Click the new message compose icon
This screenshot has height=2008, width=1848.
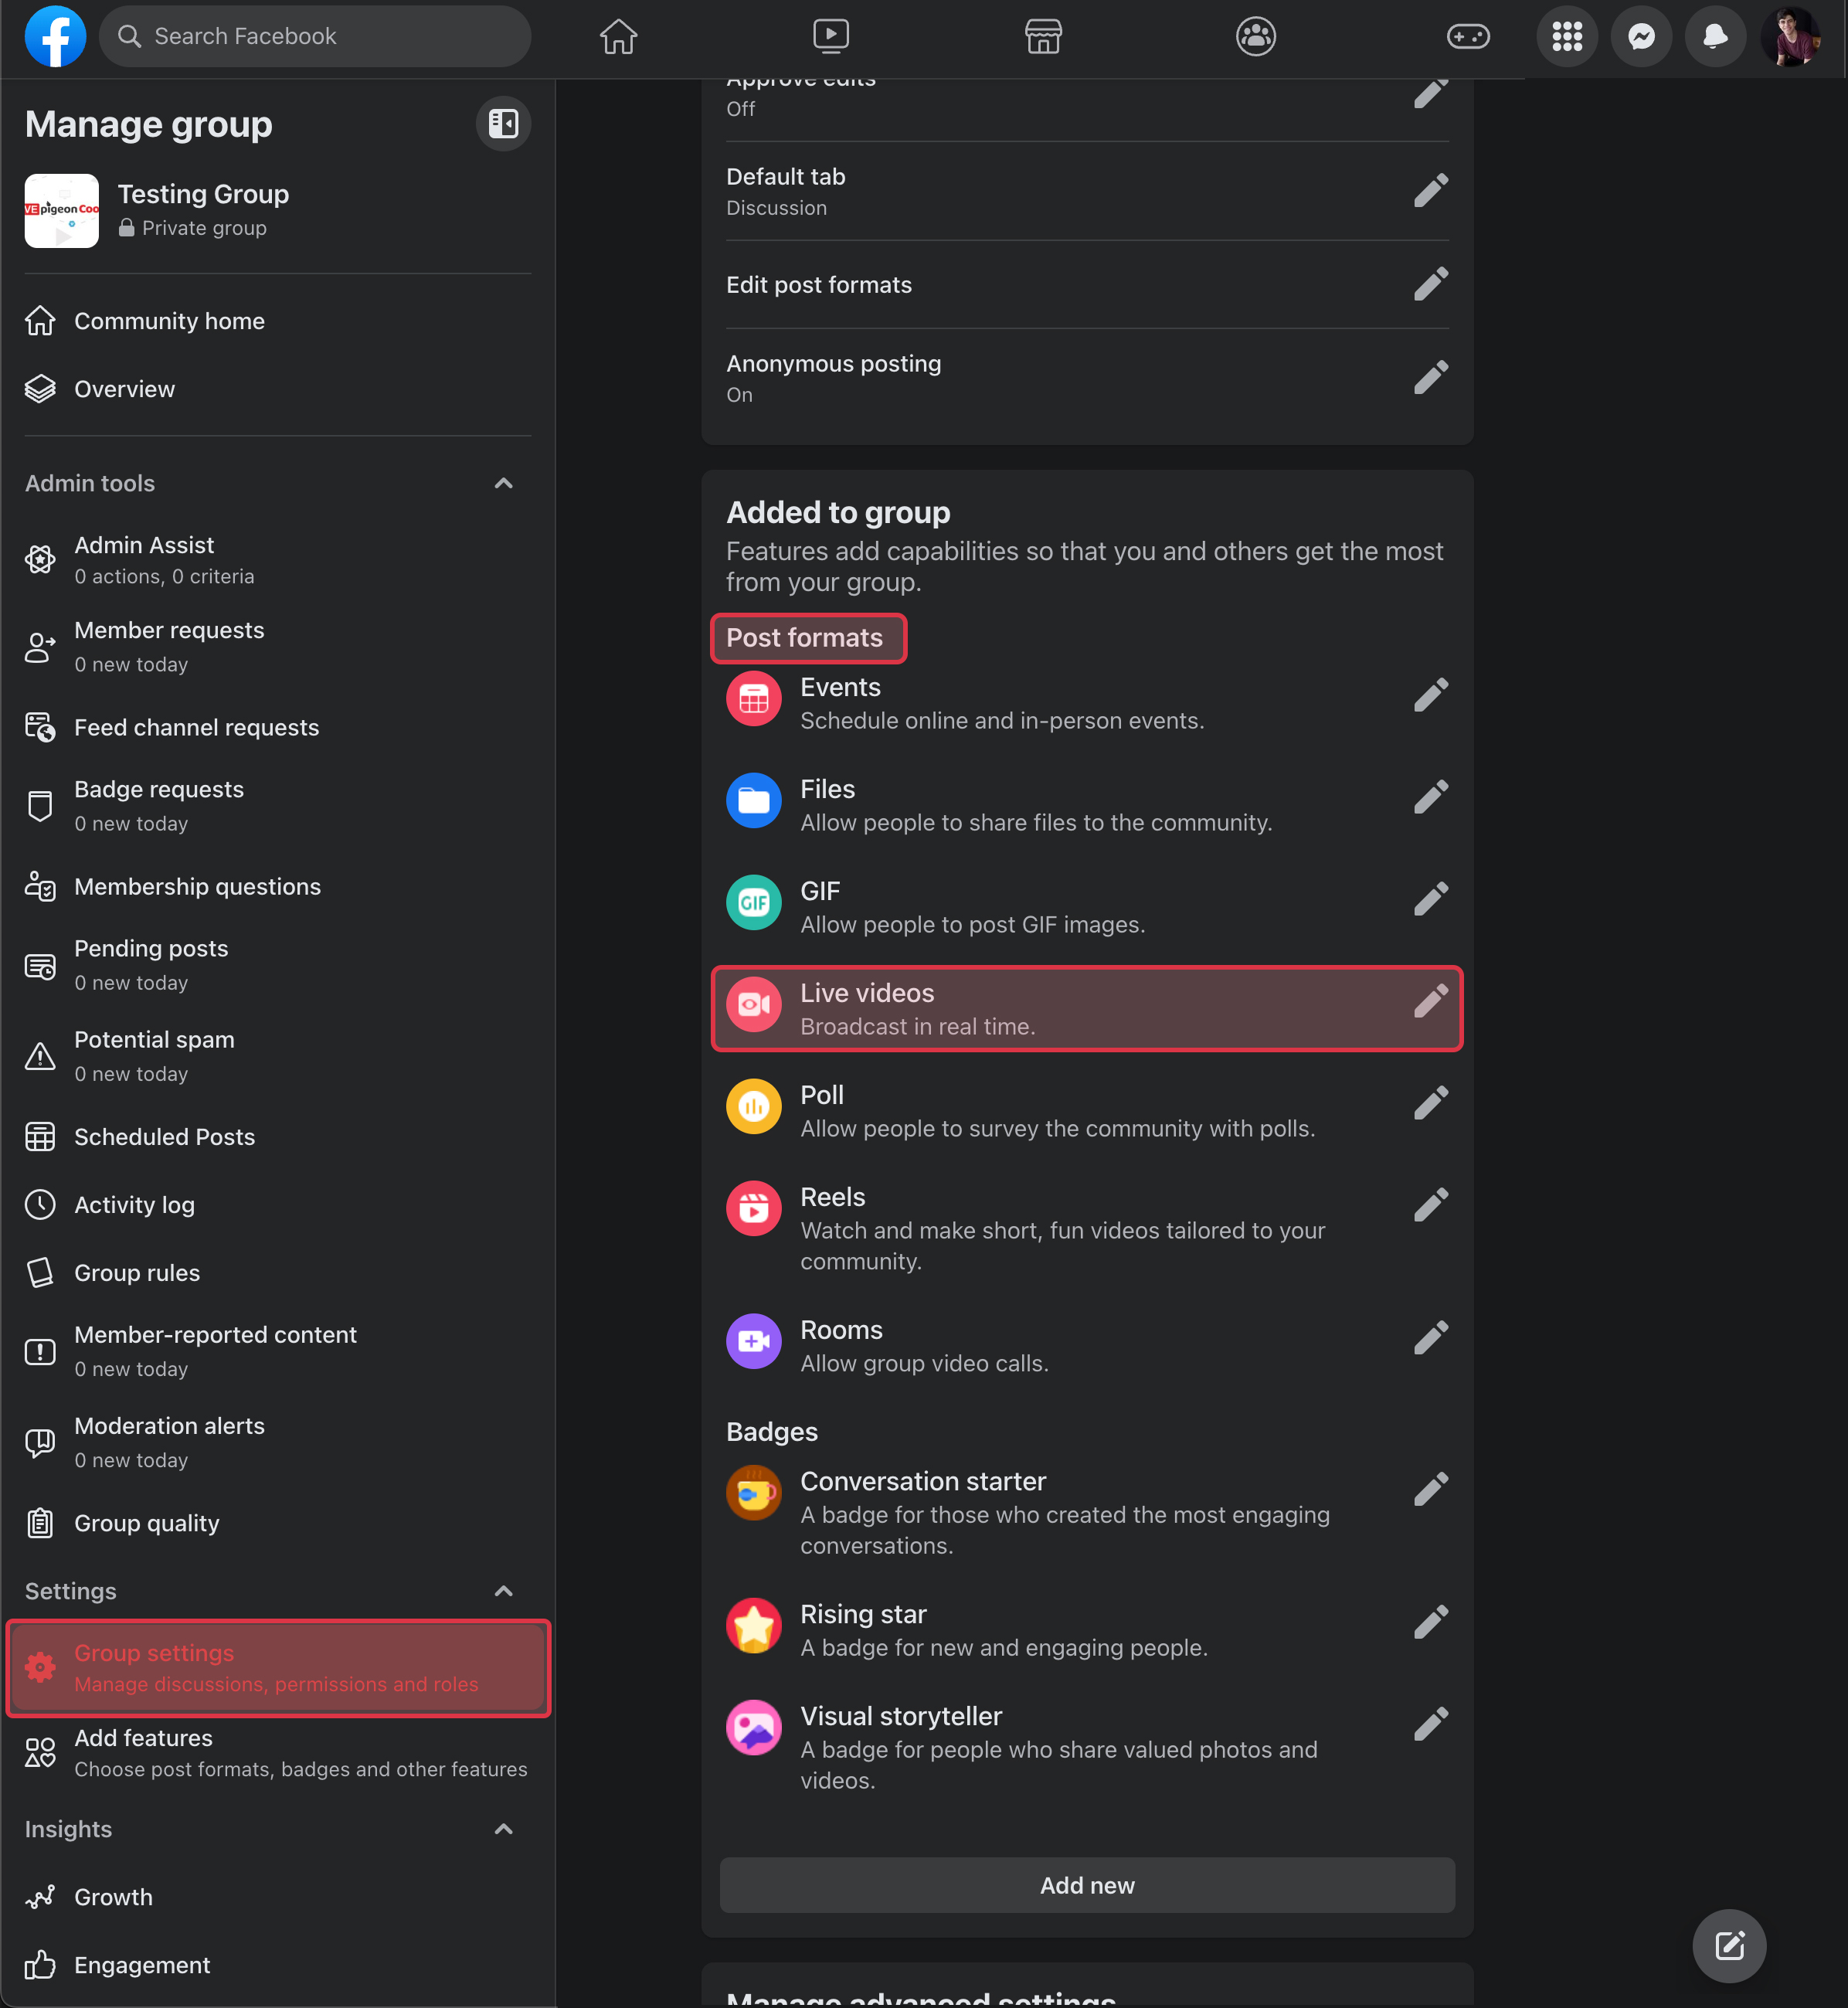1729,1946
